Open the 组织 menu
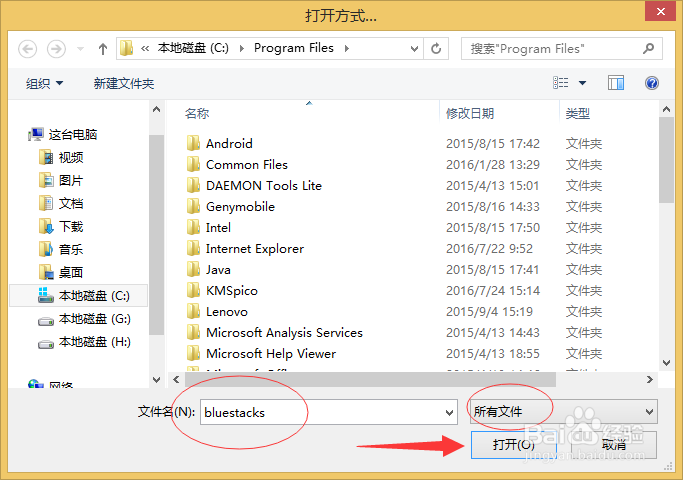683x480 pixels. click(44, 83)
